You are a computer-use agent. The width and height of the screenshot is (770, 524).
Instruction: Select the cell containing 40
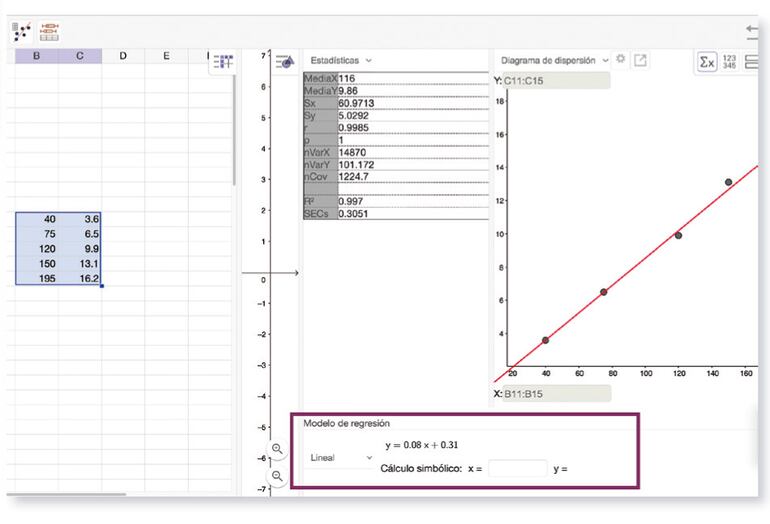pyautogui.click(x=37, y=219)
